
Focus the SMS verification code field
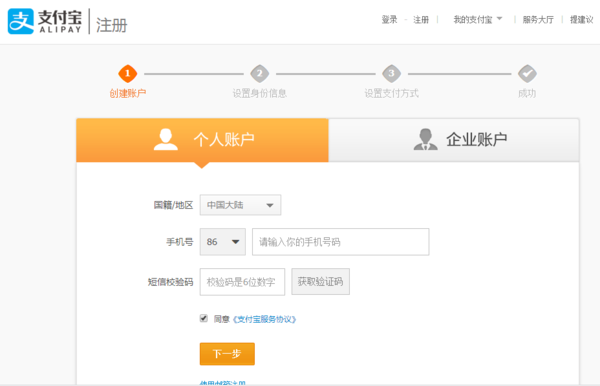click(242, 282)
